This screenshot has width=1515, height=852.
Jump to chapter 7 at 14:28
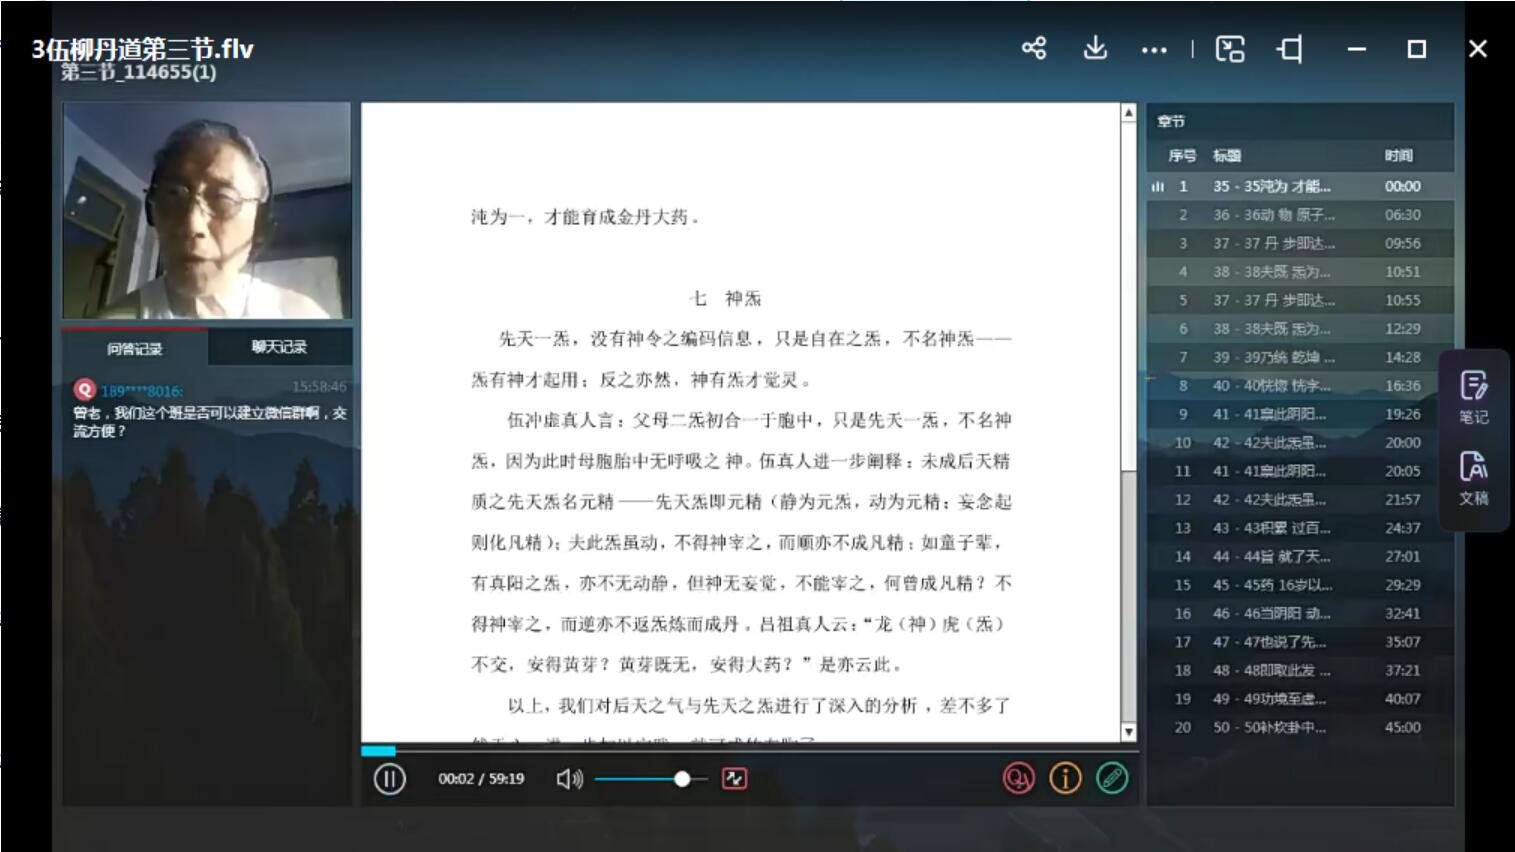(1290, 356)
